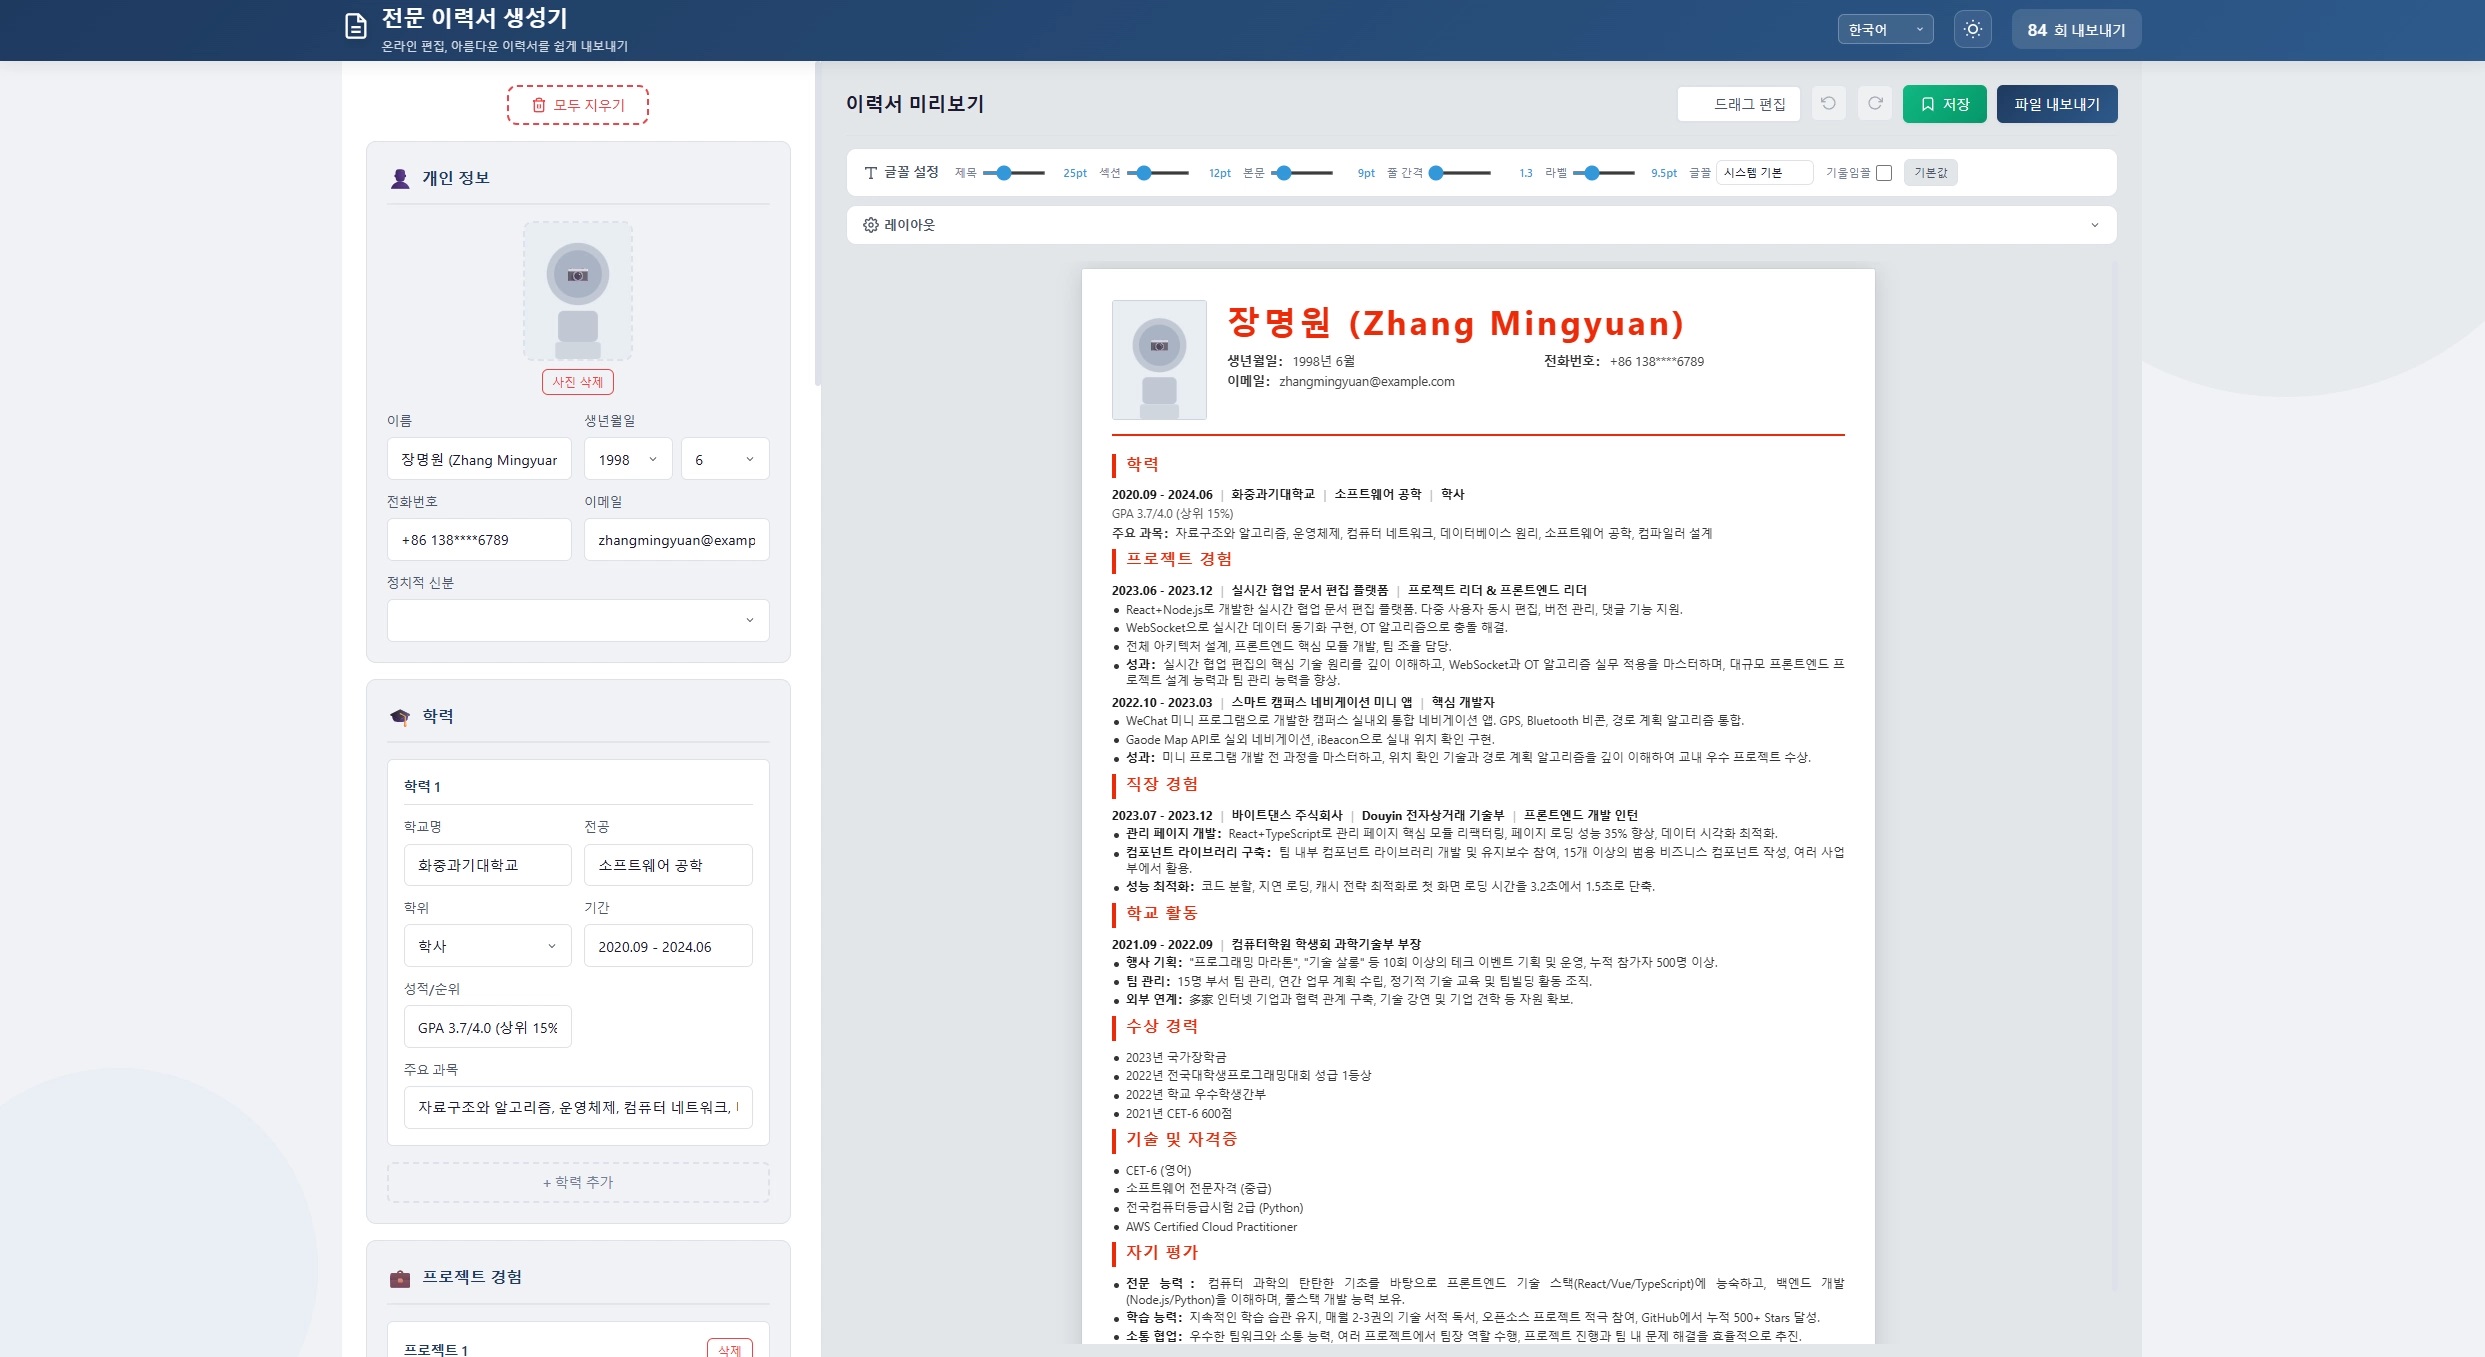Open the birth month 6 dropdown
Viewport: 2485px width, 1357px height.
pos(725,459)
